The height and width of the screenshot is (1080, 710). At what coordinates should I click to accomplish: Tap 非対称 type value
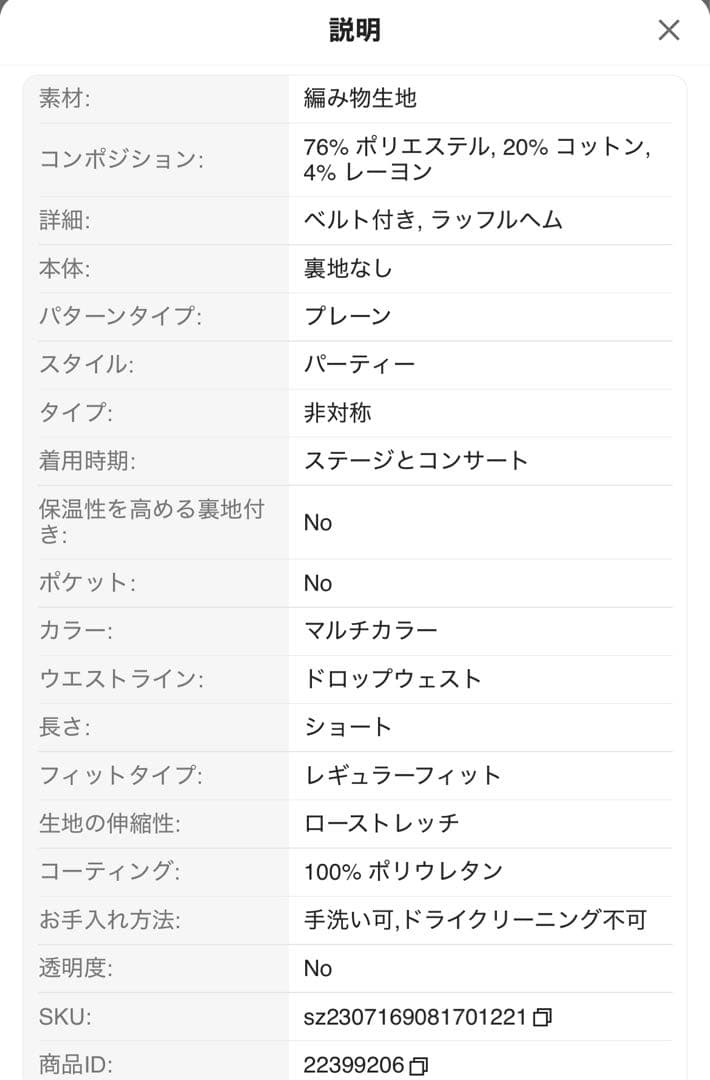[337, 412]
